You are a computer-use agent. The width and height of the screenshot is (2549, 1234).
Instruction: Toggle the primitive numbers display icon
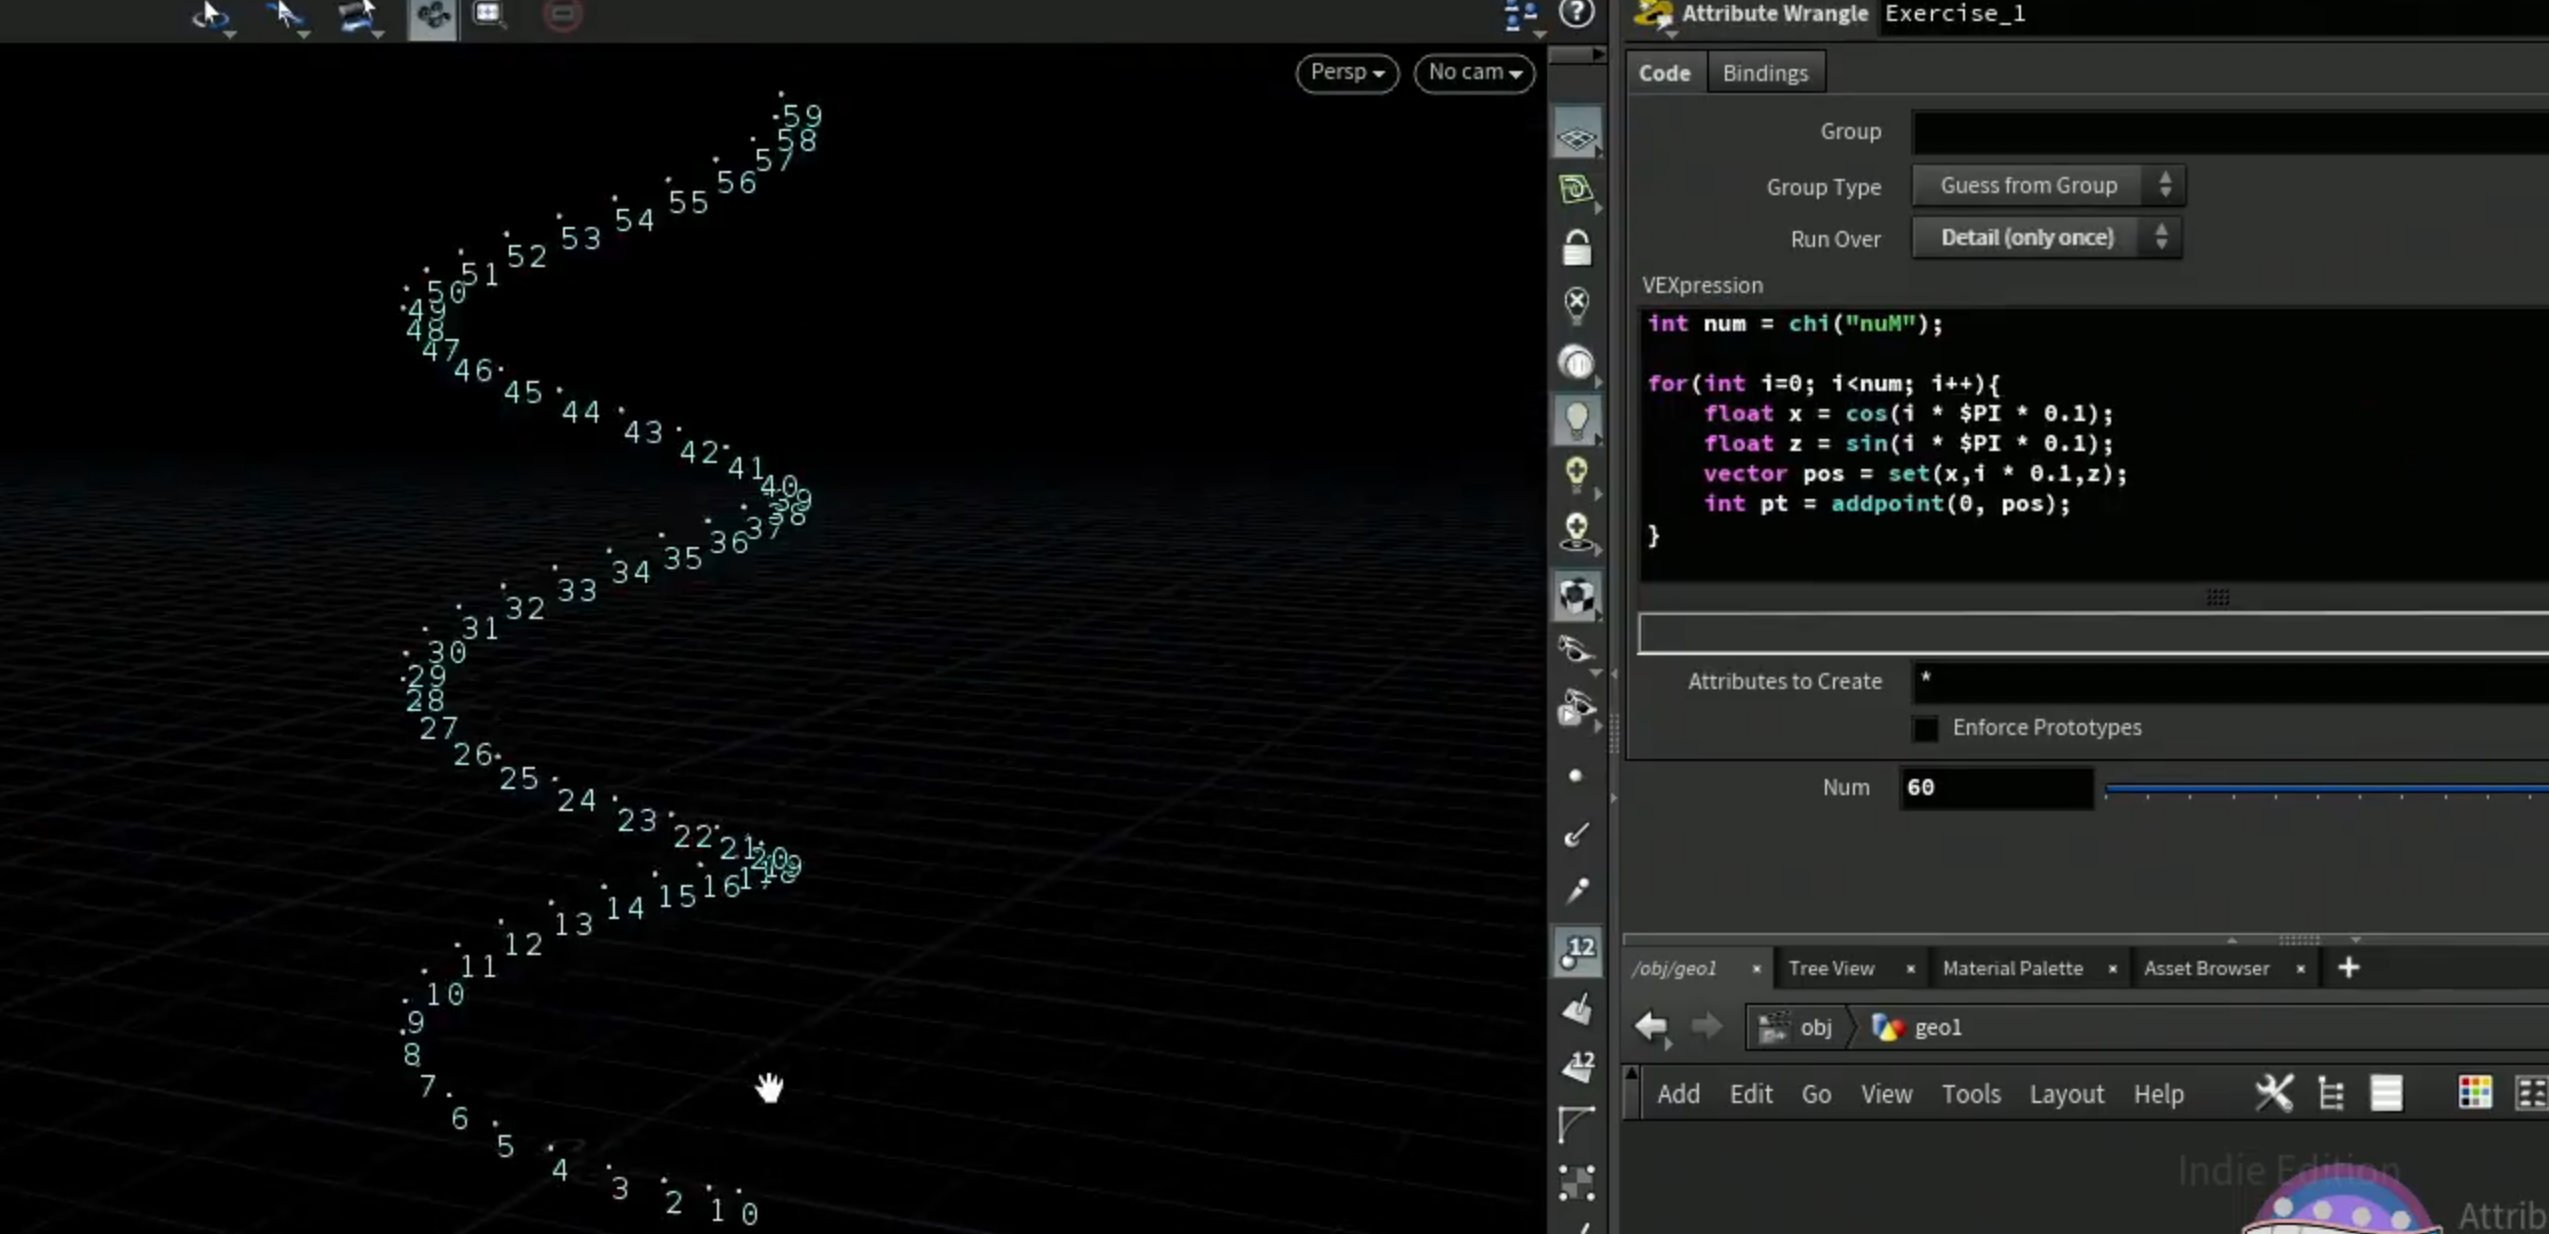(x=1577, y=1066)
